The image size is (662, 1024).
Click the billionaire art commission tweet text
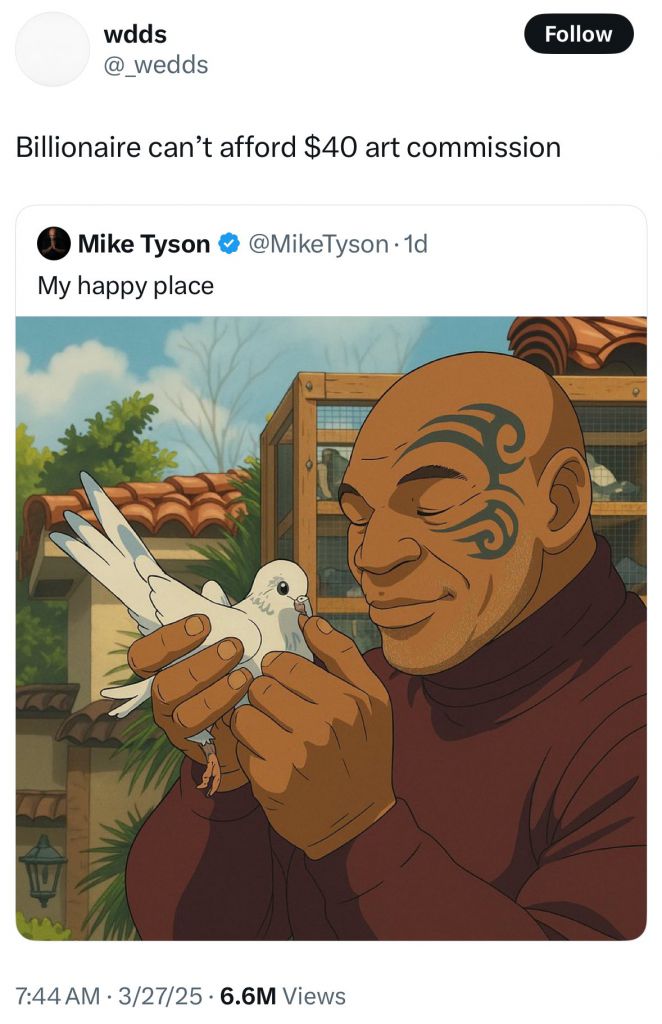tap(288, 147)
